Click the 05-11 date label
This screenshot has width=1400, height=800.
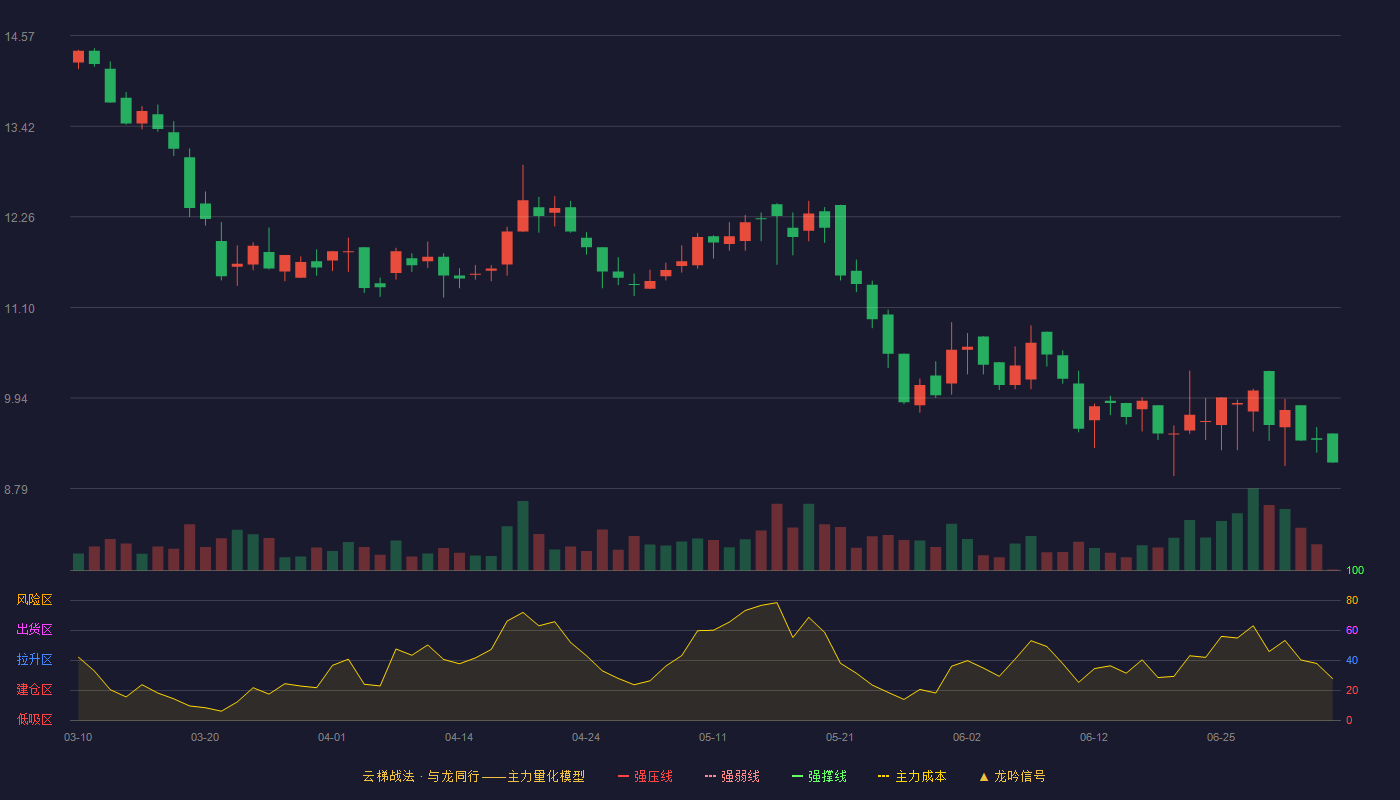tap(713, 737)
